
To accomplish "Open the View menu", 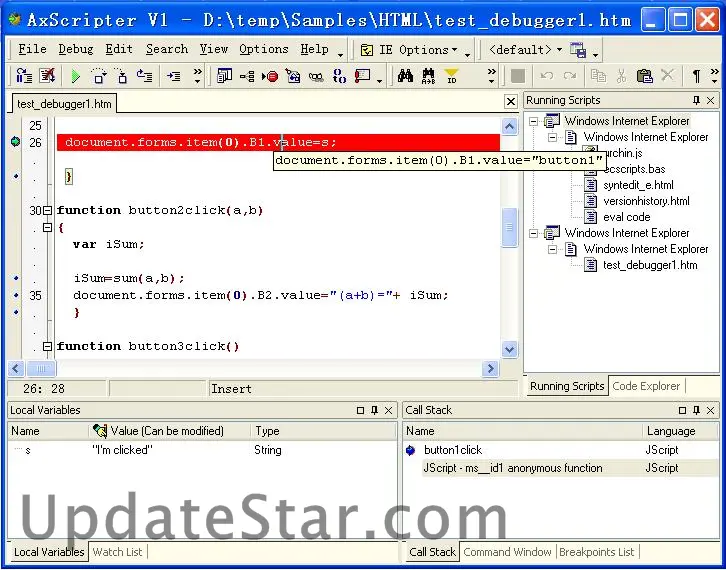I will coord(213,49).
